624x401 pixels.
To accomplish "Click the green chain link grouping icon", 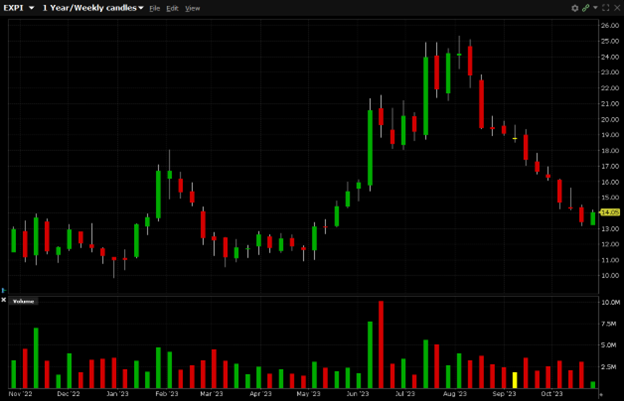I will pos(585,8).
